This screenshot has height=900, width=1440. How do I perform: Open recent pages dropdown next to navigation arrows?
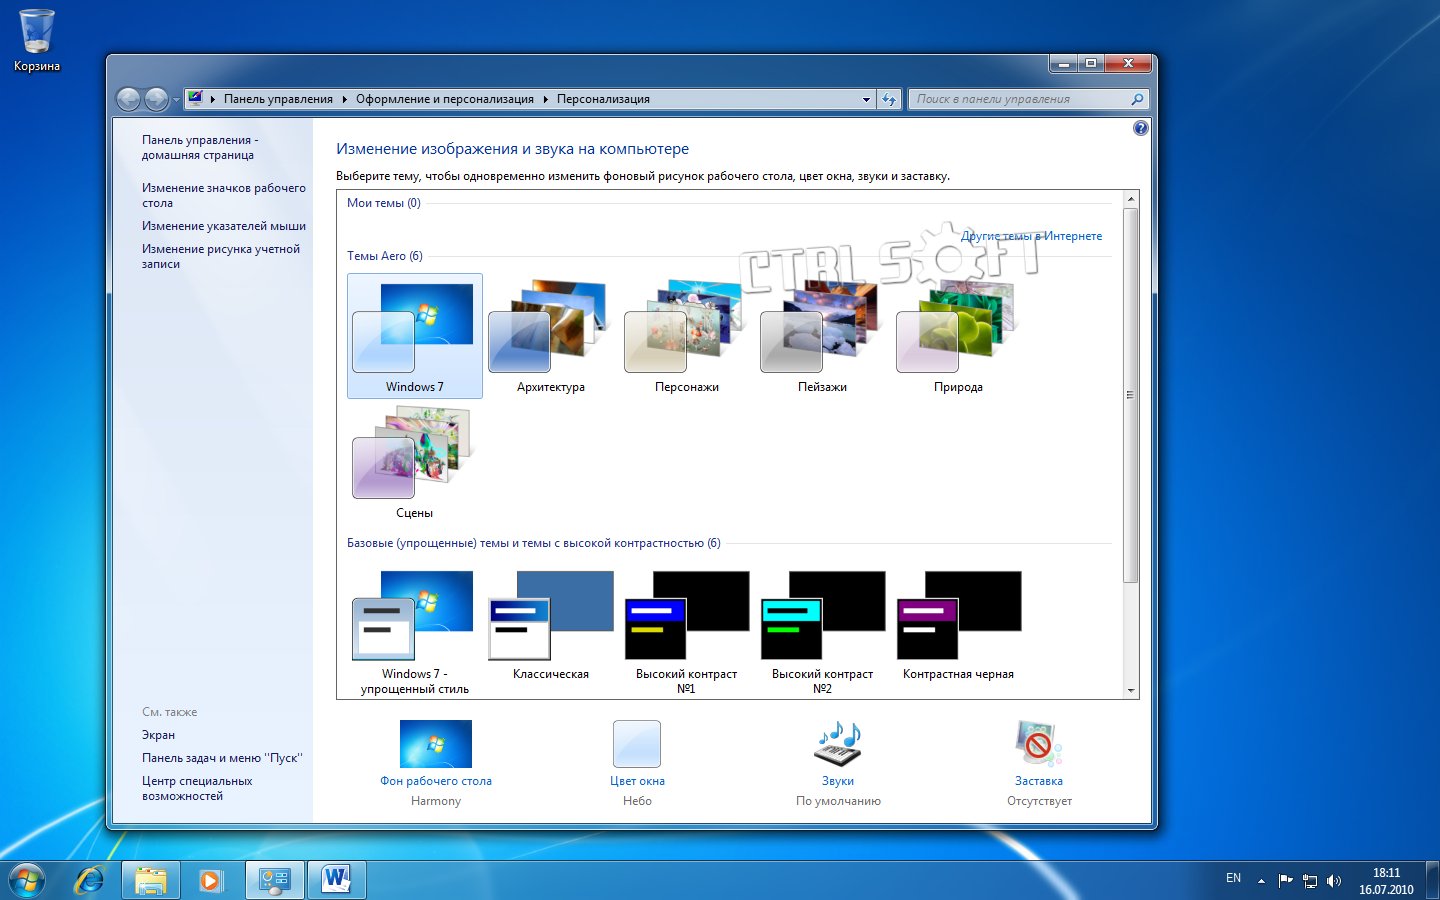tap(176, 100)
